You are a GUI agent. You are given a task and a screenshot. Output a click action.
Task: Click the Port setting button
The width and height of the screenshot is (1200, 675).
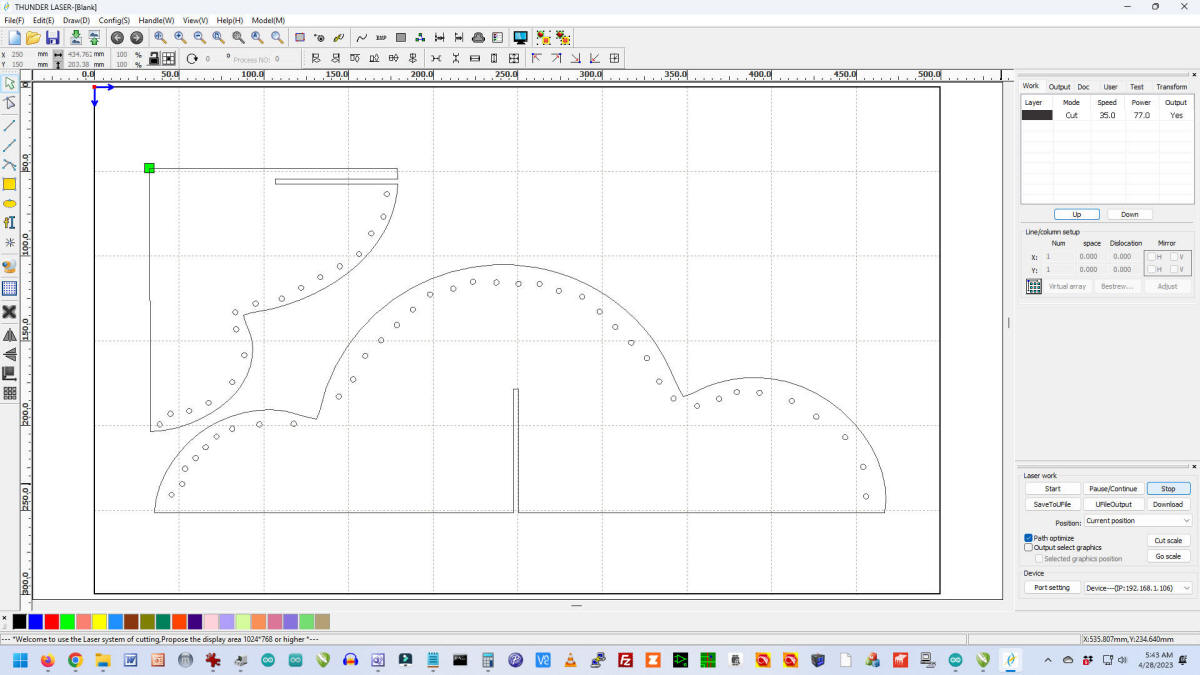pos(1051,588)
